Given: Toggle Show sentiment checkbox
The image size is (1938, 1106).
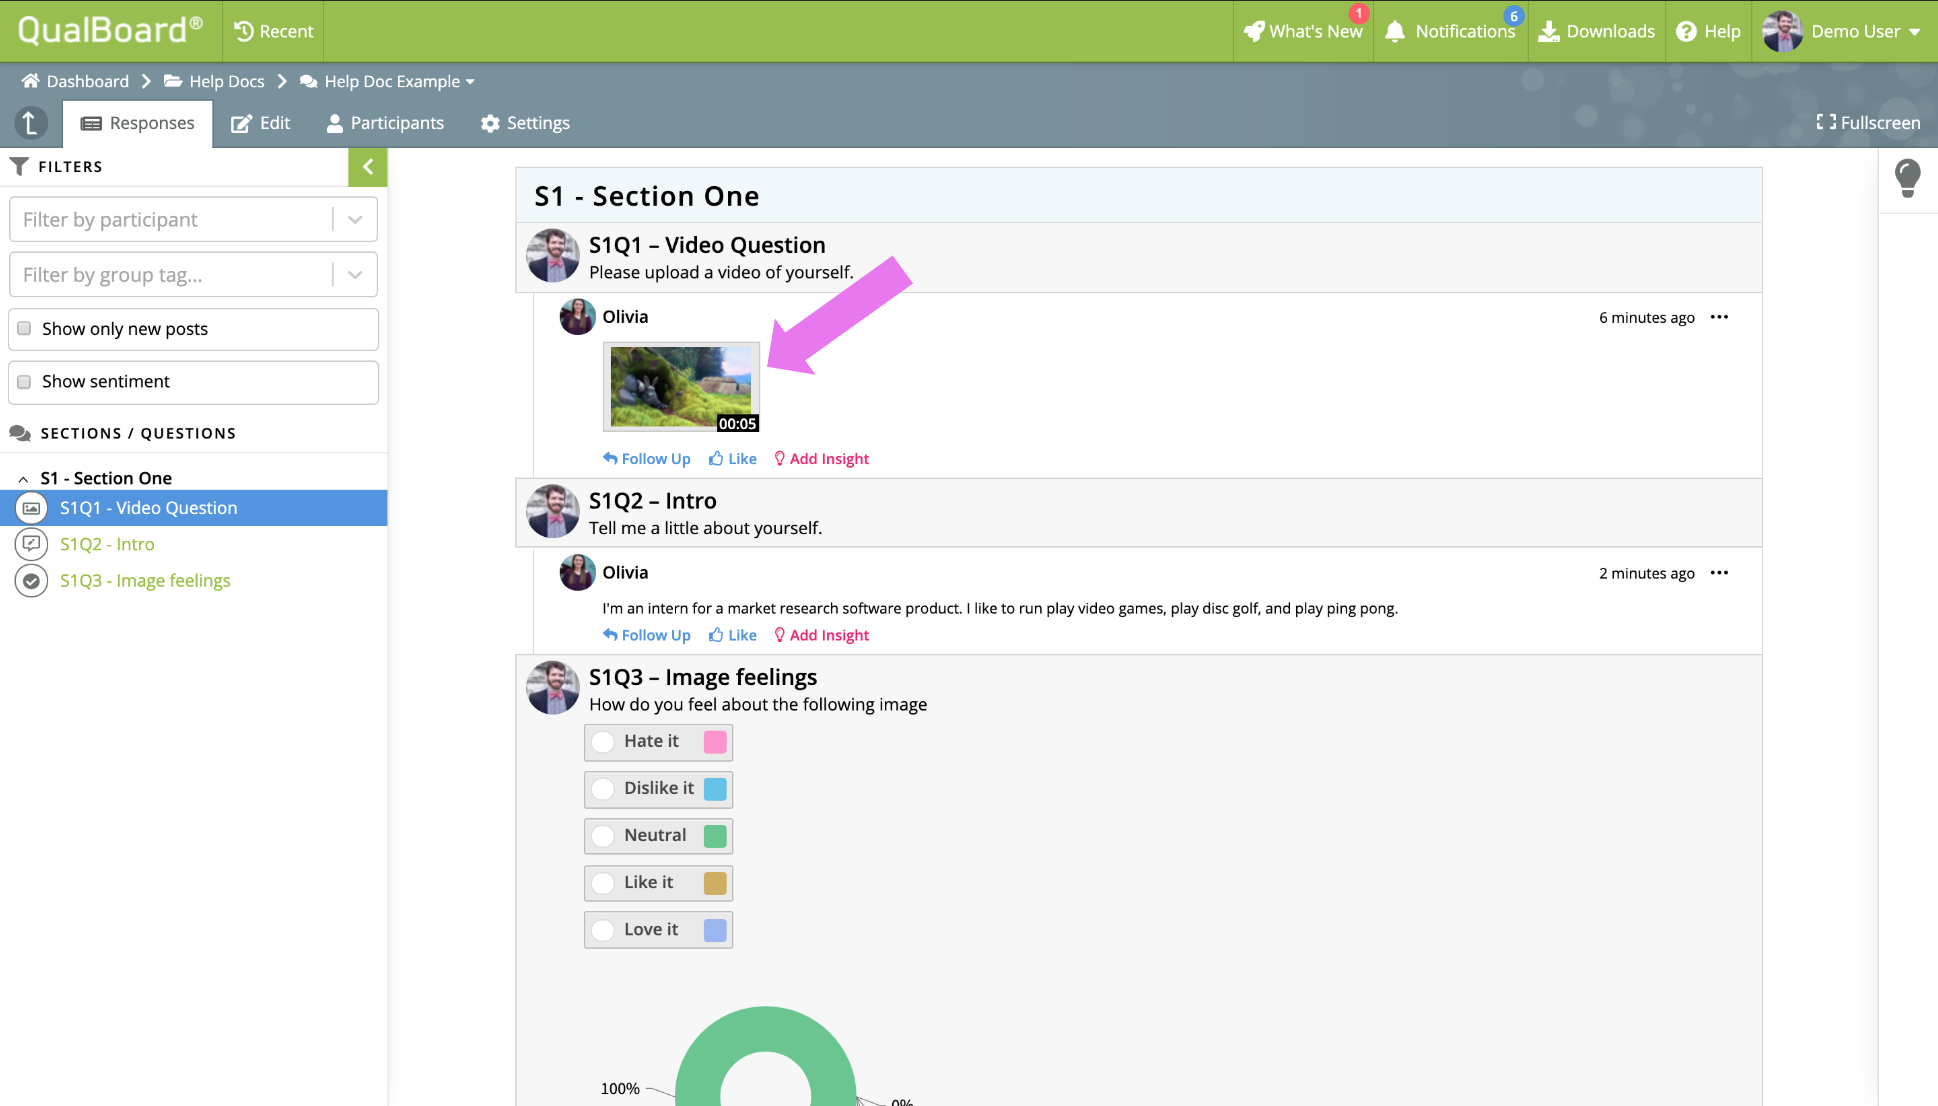Looking at the screenshot, I should click(x=25, y=382).
